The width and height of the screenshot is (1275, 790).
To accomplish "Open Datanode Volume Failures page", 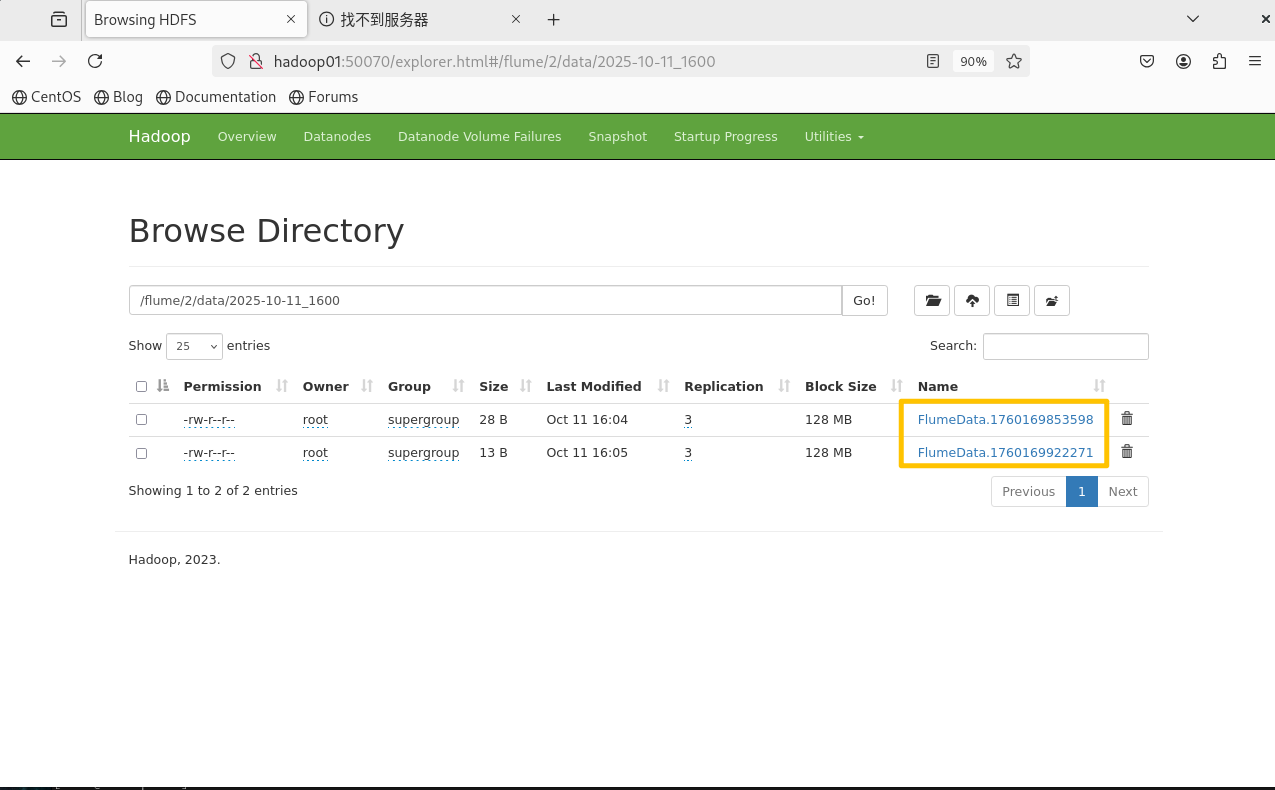I will click(479, 137).
